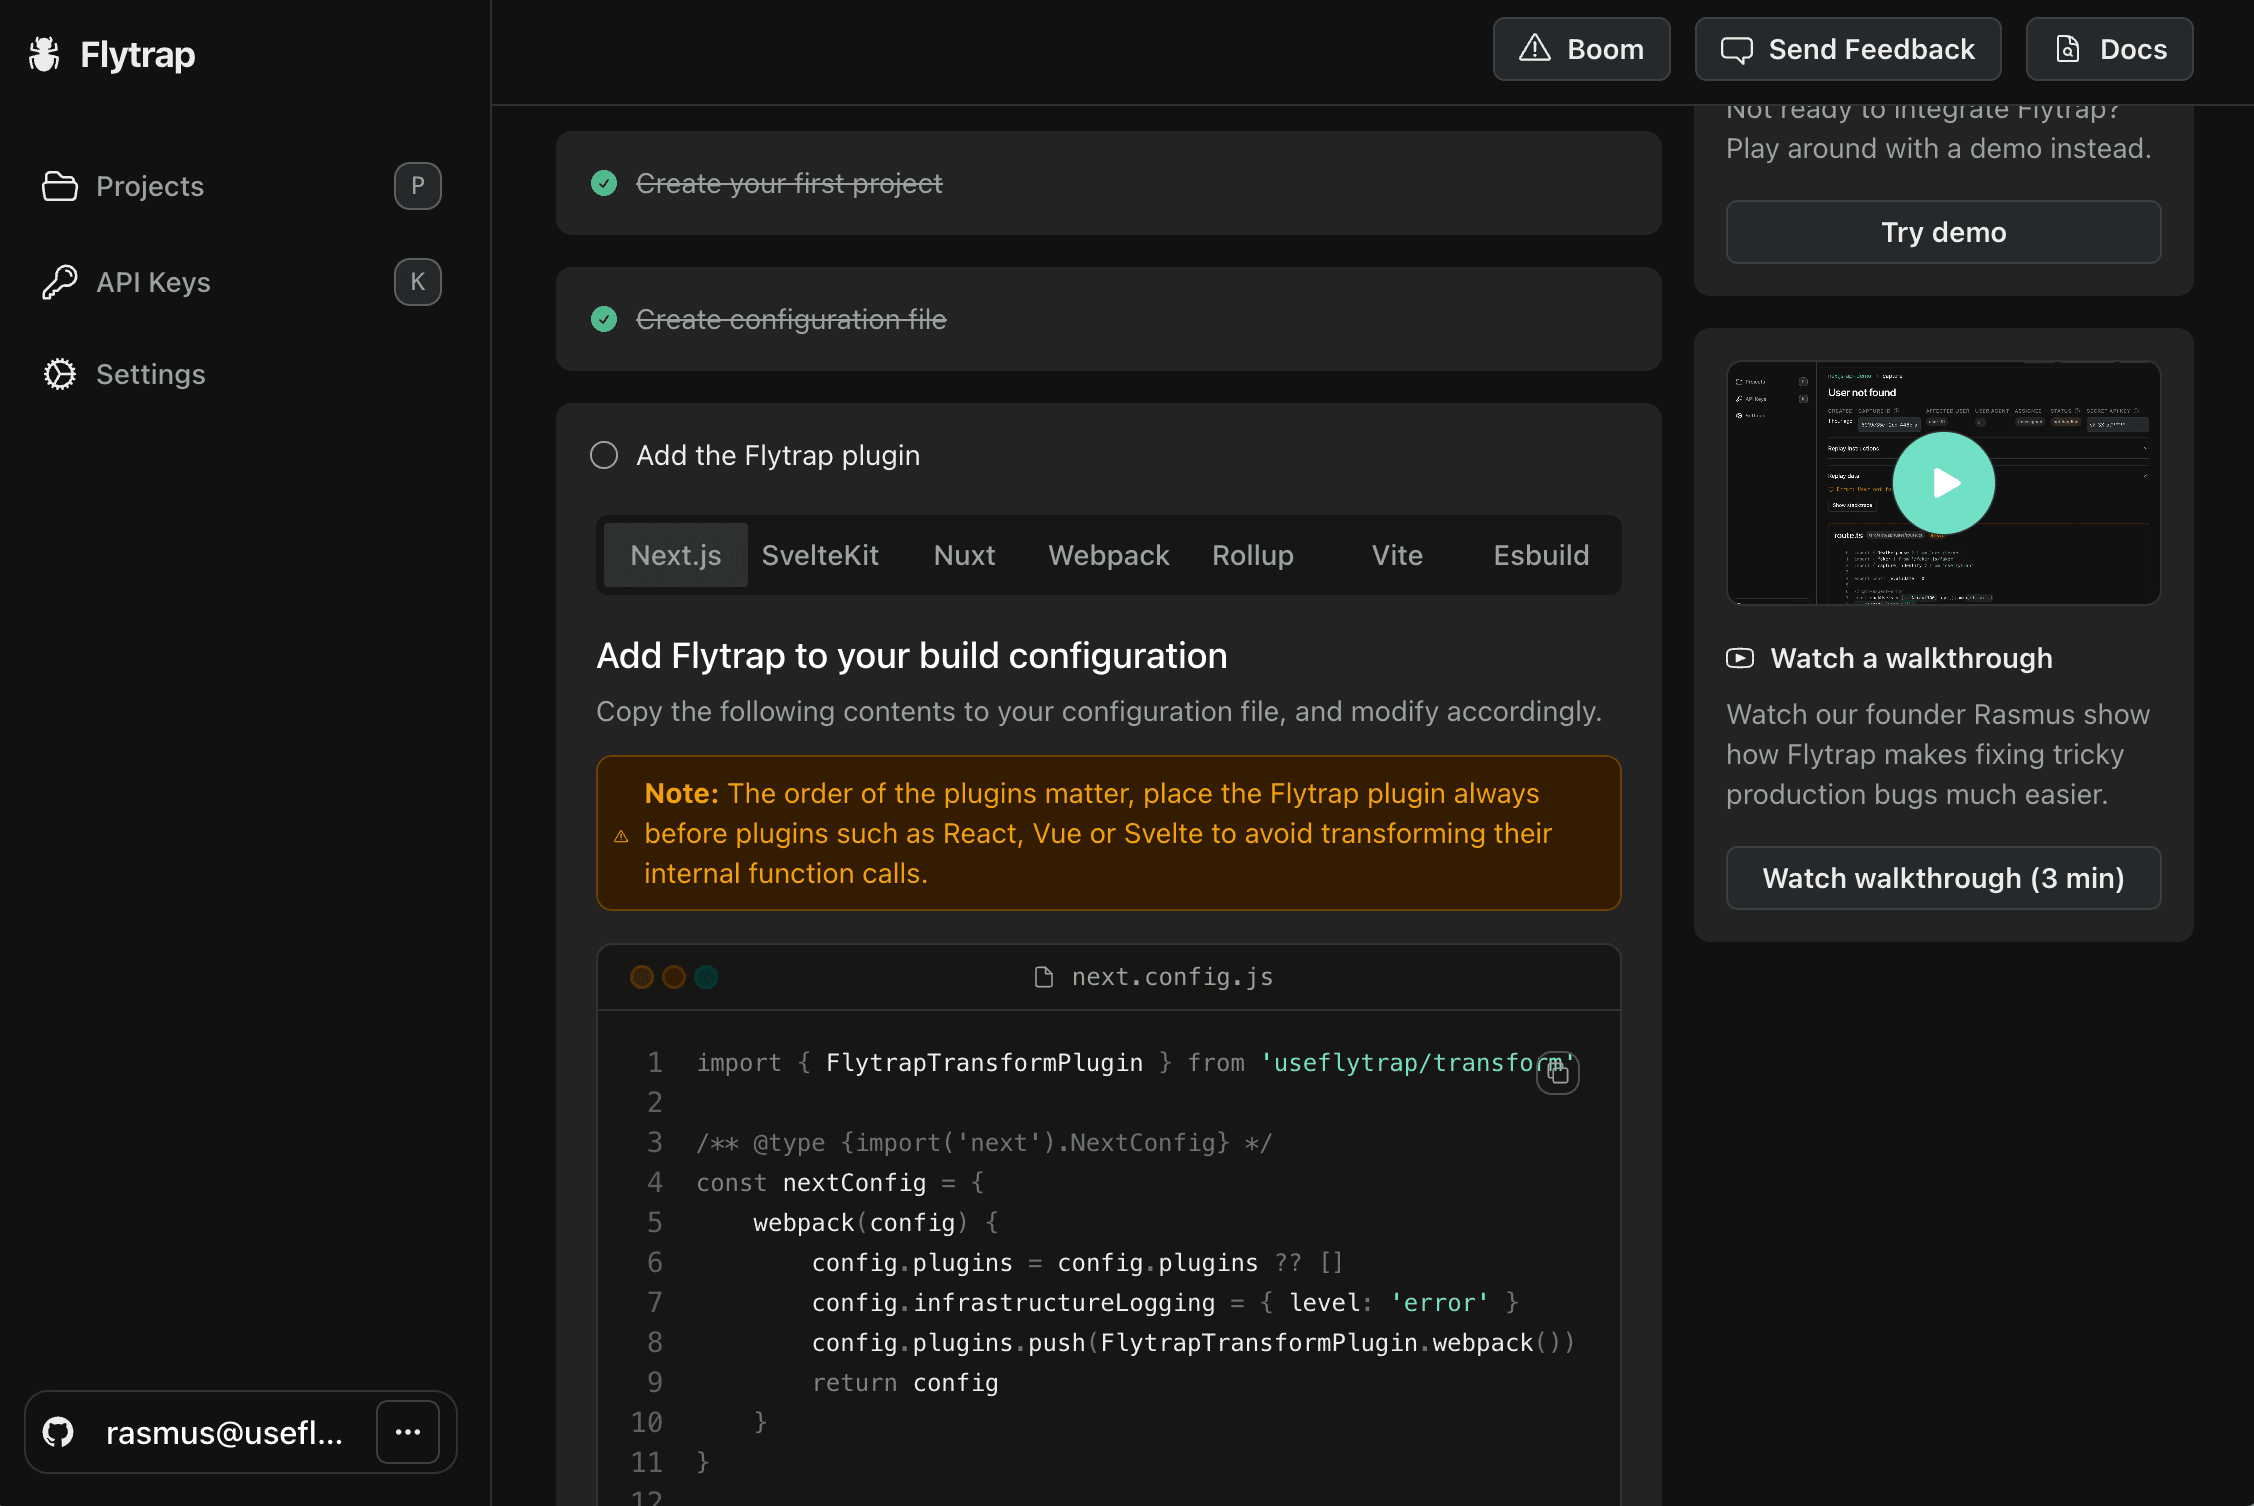The width and height of the screenshot is (2254, 1506).
Task: Click code line 1 import FlytrapTransformPlugin
Action: (1135, 1063)
